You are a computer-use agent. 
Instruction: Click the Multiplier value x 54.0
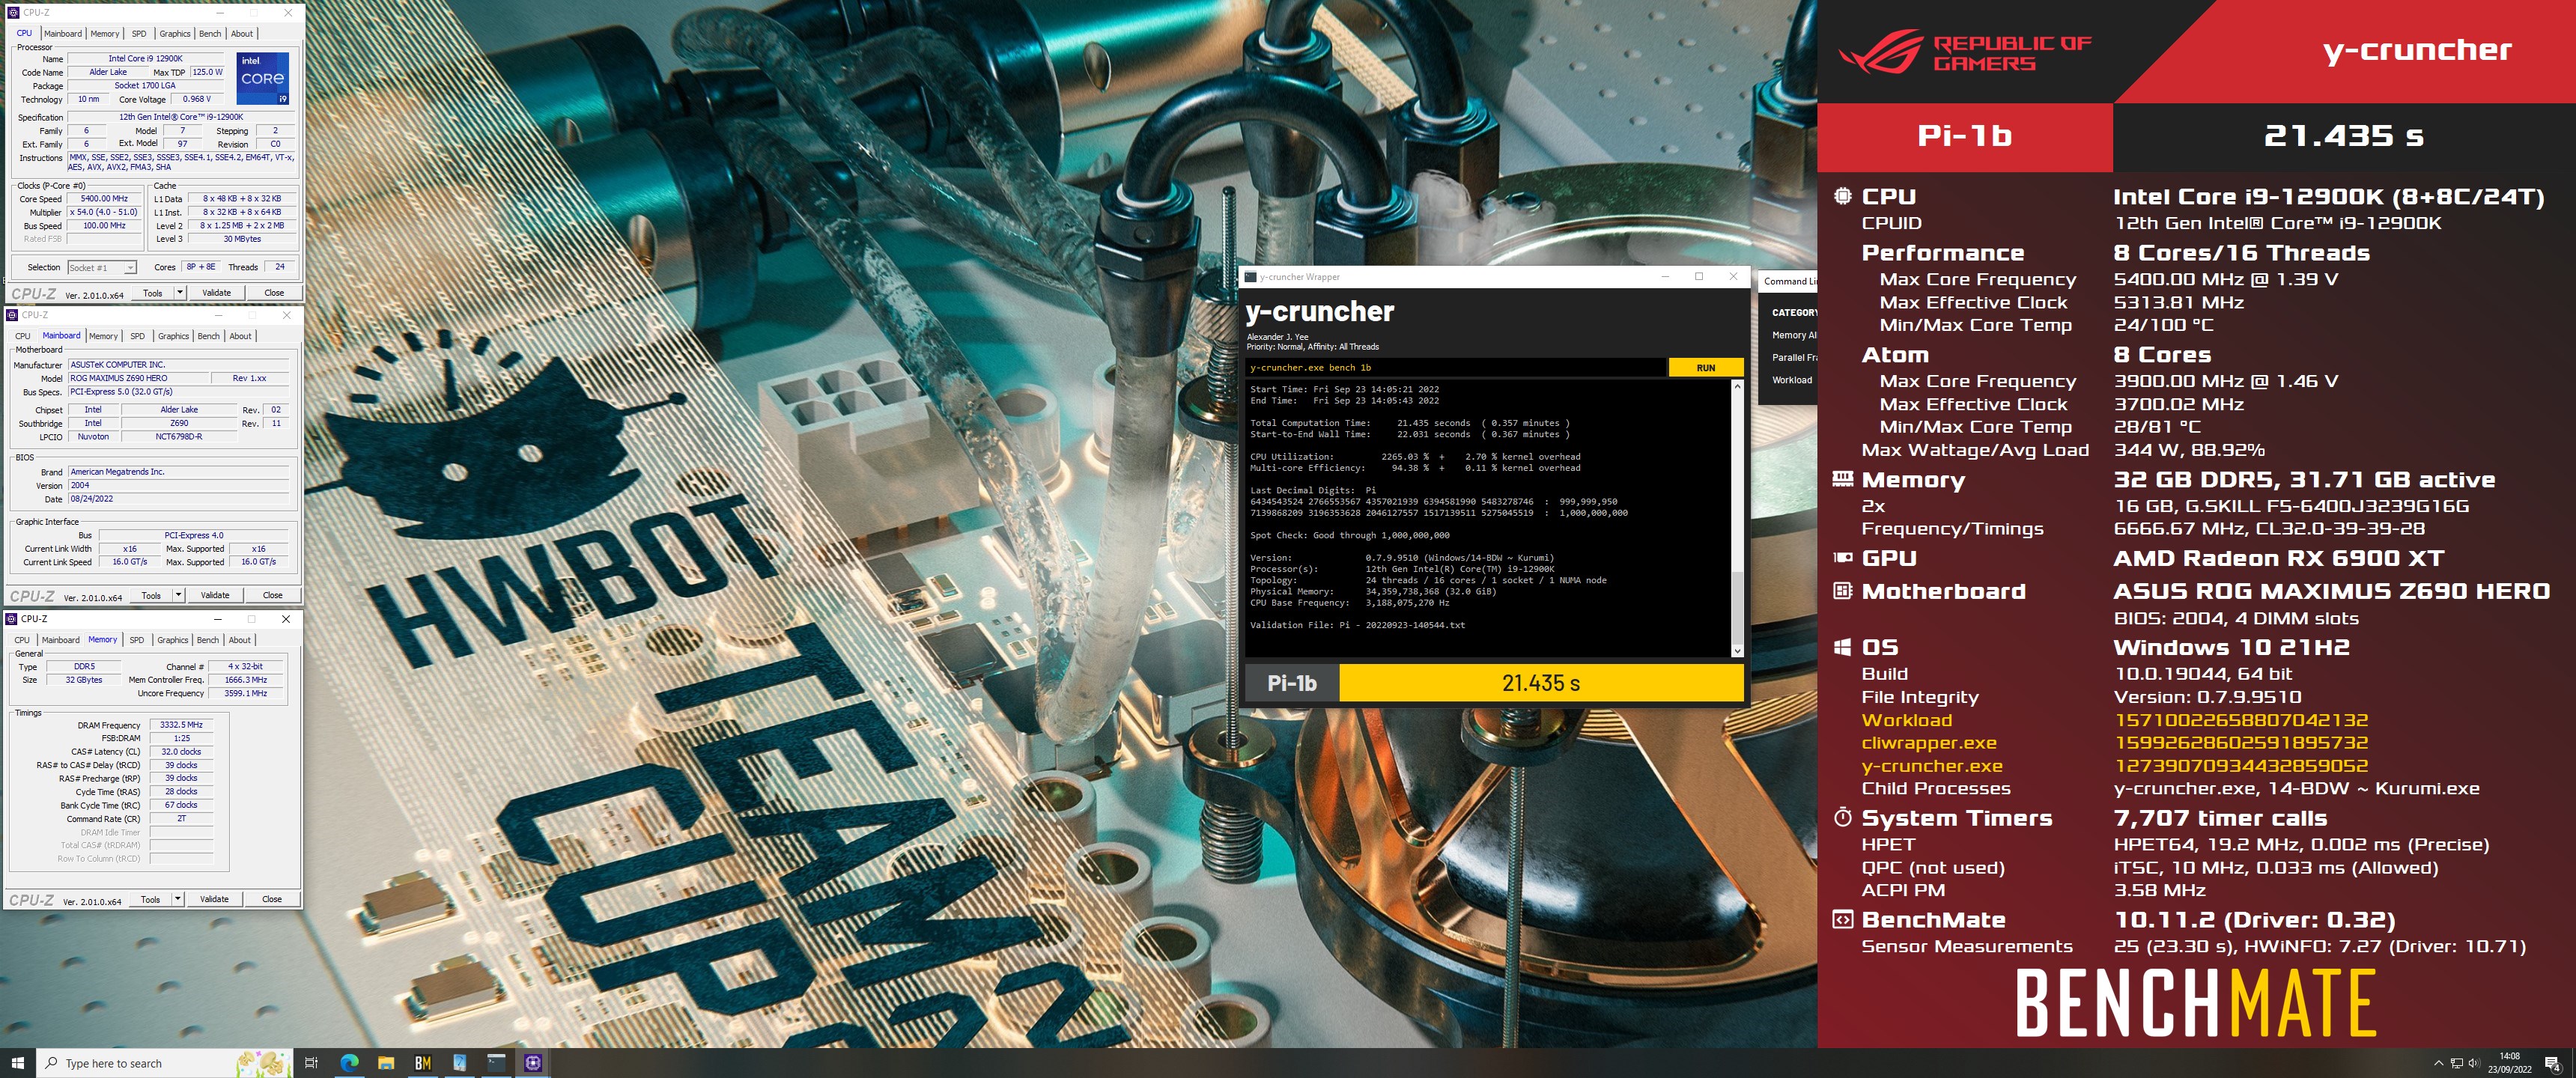click(104, 212)
